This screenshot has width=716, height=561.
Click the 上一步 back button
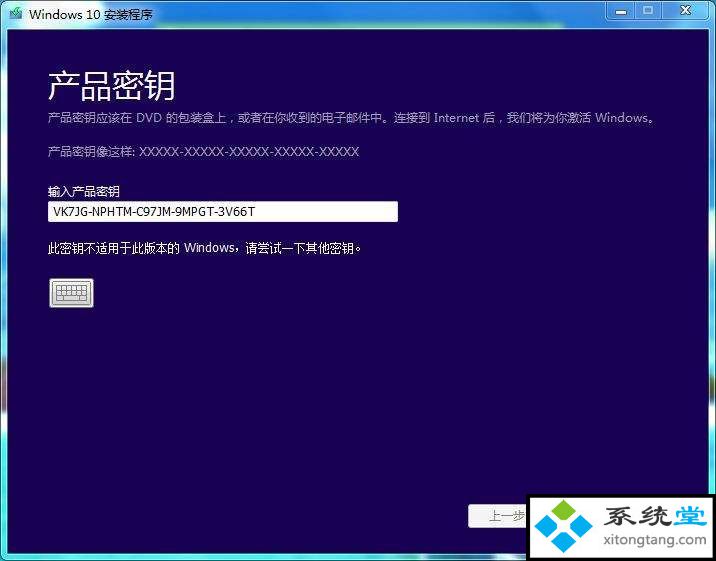(498, 516)
